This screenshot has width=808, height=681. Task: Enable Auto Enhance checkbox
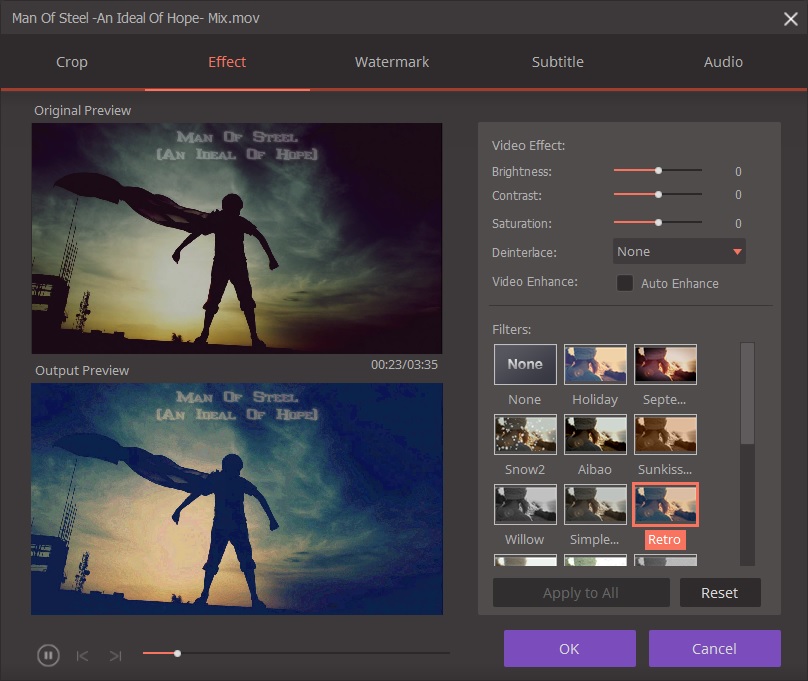(625, 283)
